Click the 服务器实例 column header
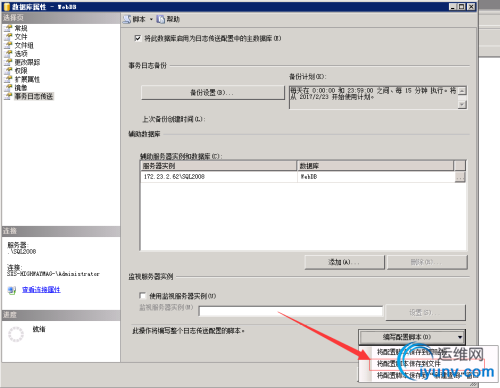This screenshot has height=388, width=500. [x=219, y=166]
